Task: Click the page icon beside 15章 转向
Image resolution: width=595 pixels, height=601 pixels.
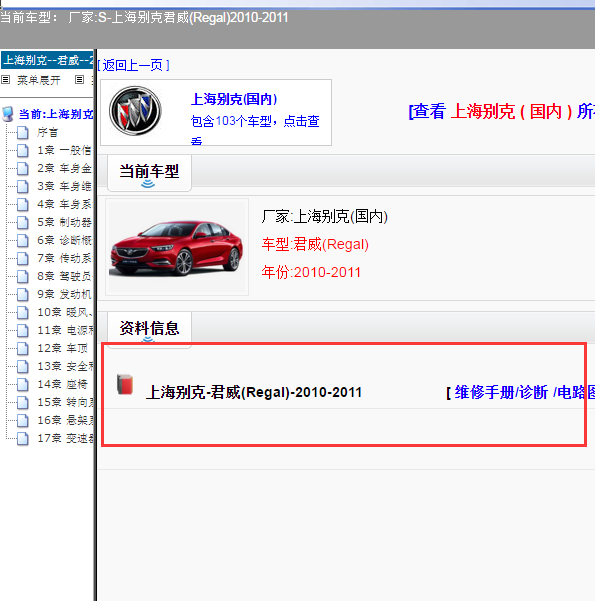Action: [x=23, y=403]
